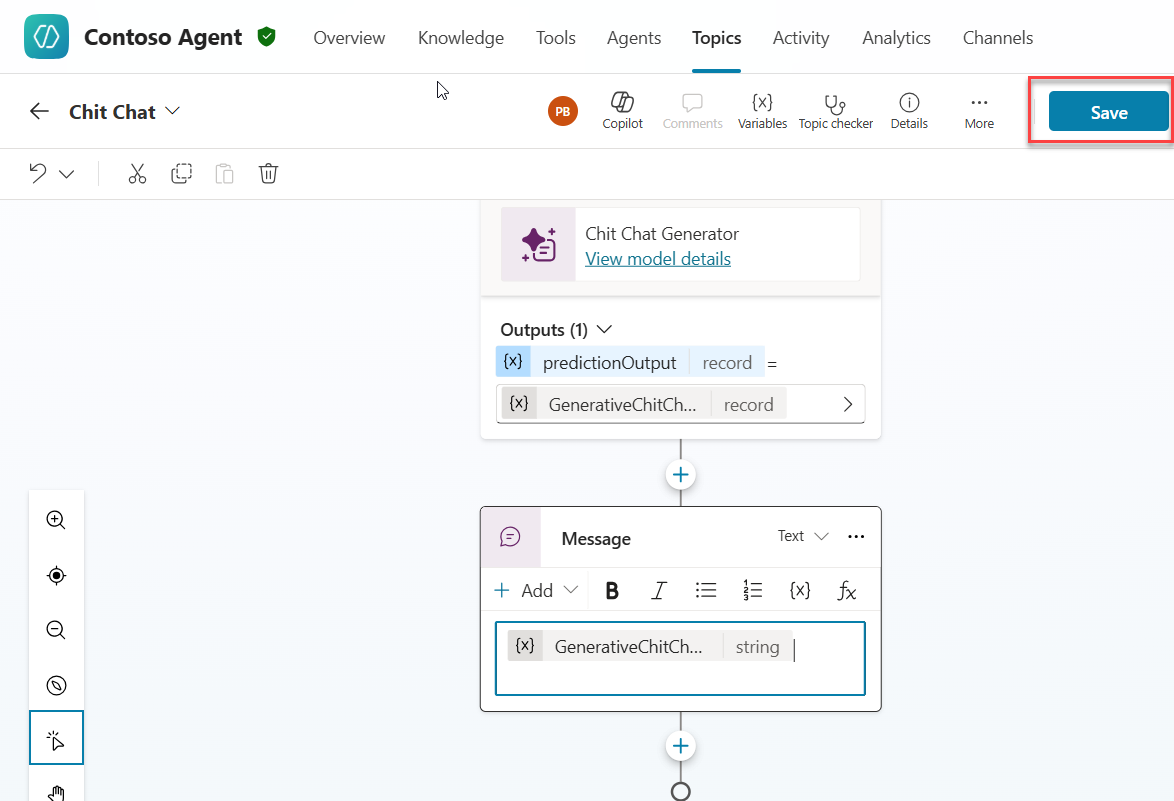Screen dimensions: 1174x801
Task: Click the Save button
Action: [1108, 112]
